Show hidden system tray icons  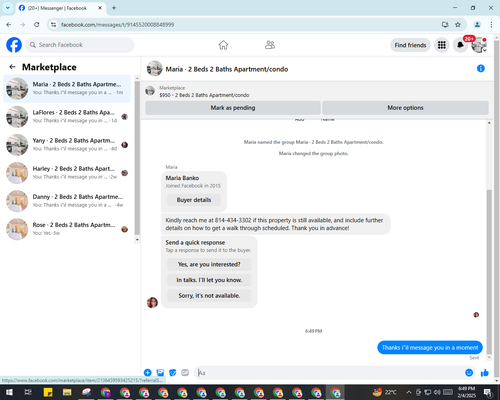[x=409, y=392]
